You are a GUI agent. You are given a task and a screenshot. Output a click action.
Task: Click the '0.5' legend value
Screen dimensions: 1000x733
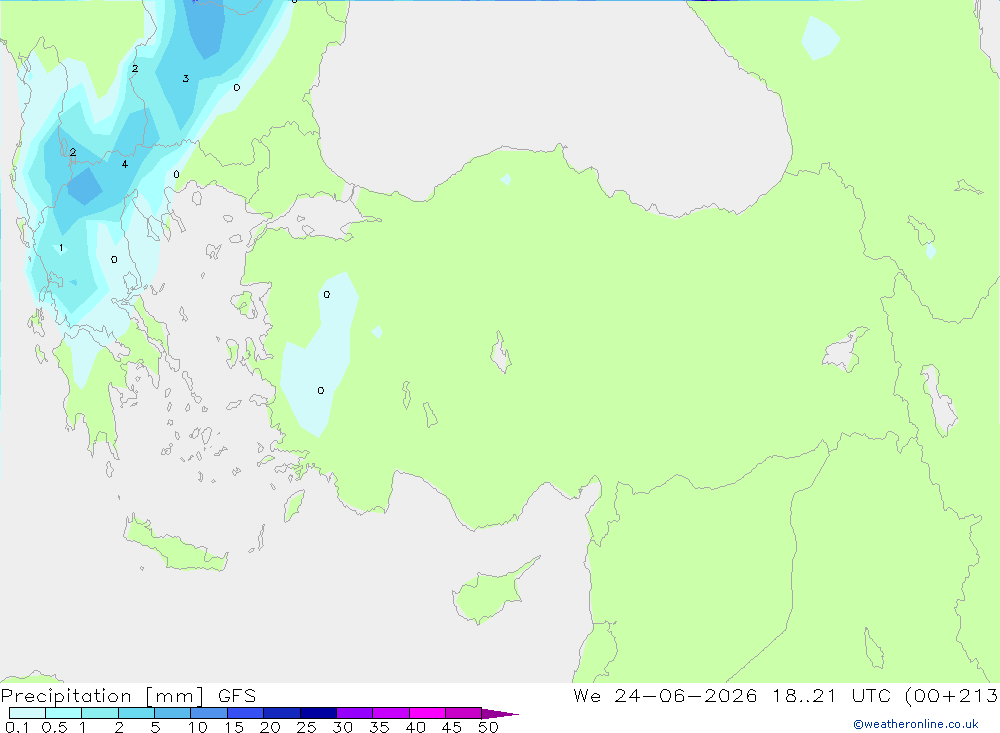pos(54,727)
